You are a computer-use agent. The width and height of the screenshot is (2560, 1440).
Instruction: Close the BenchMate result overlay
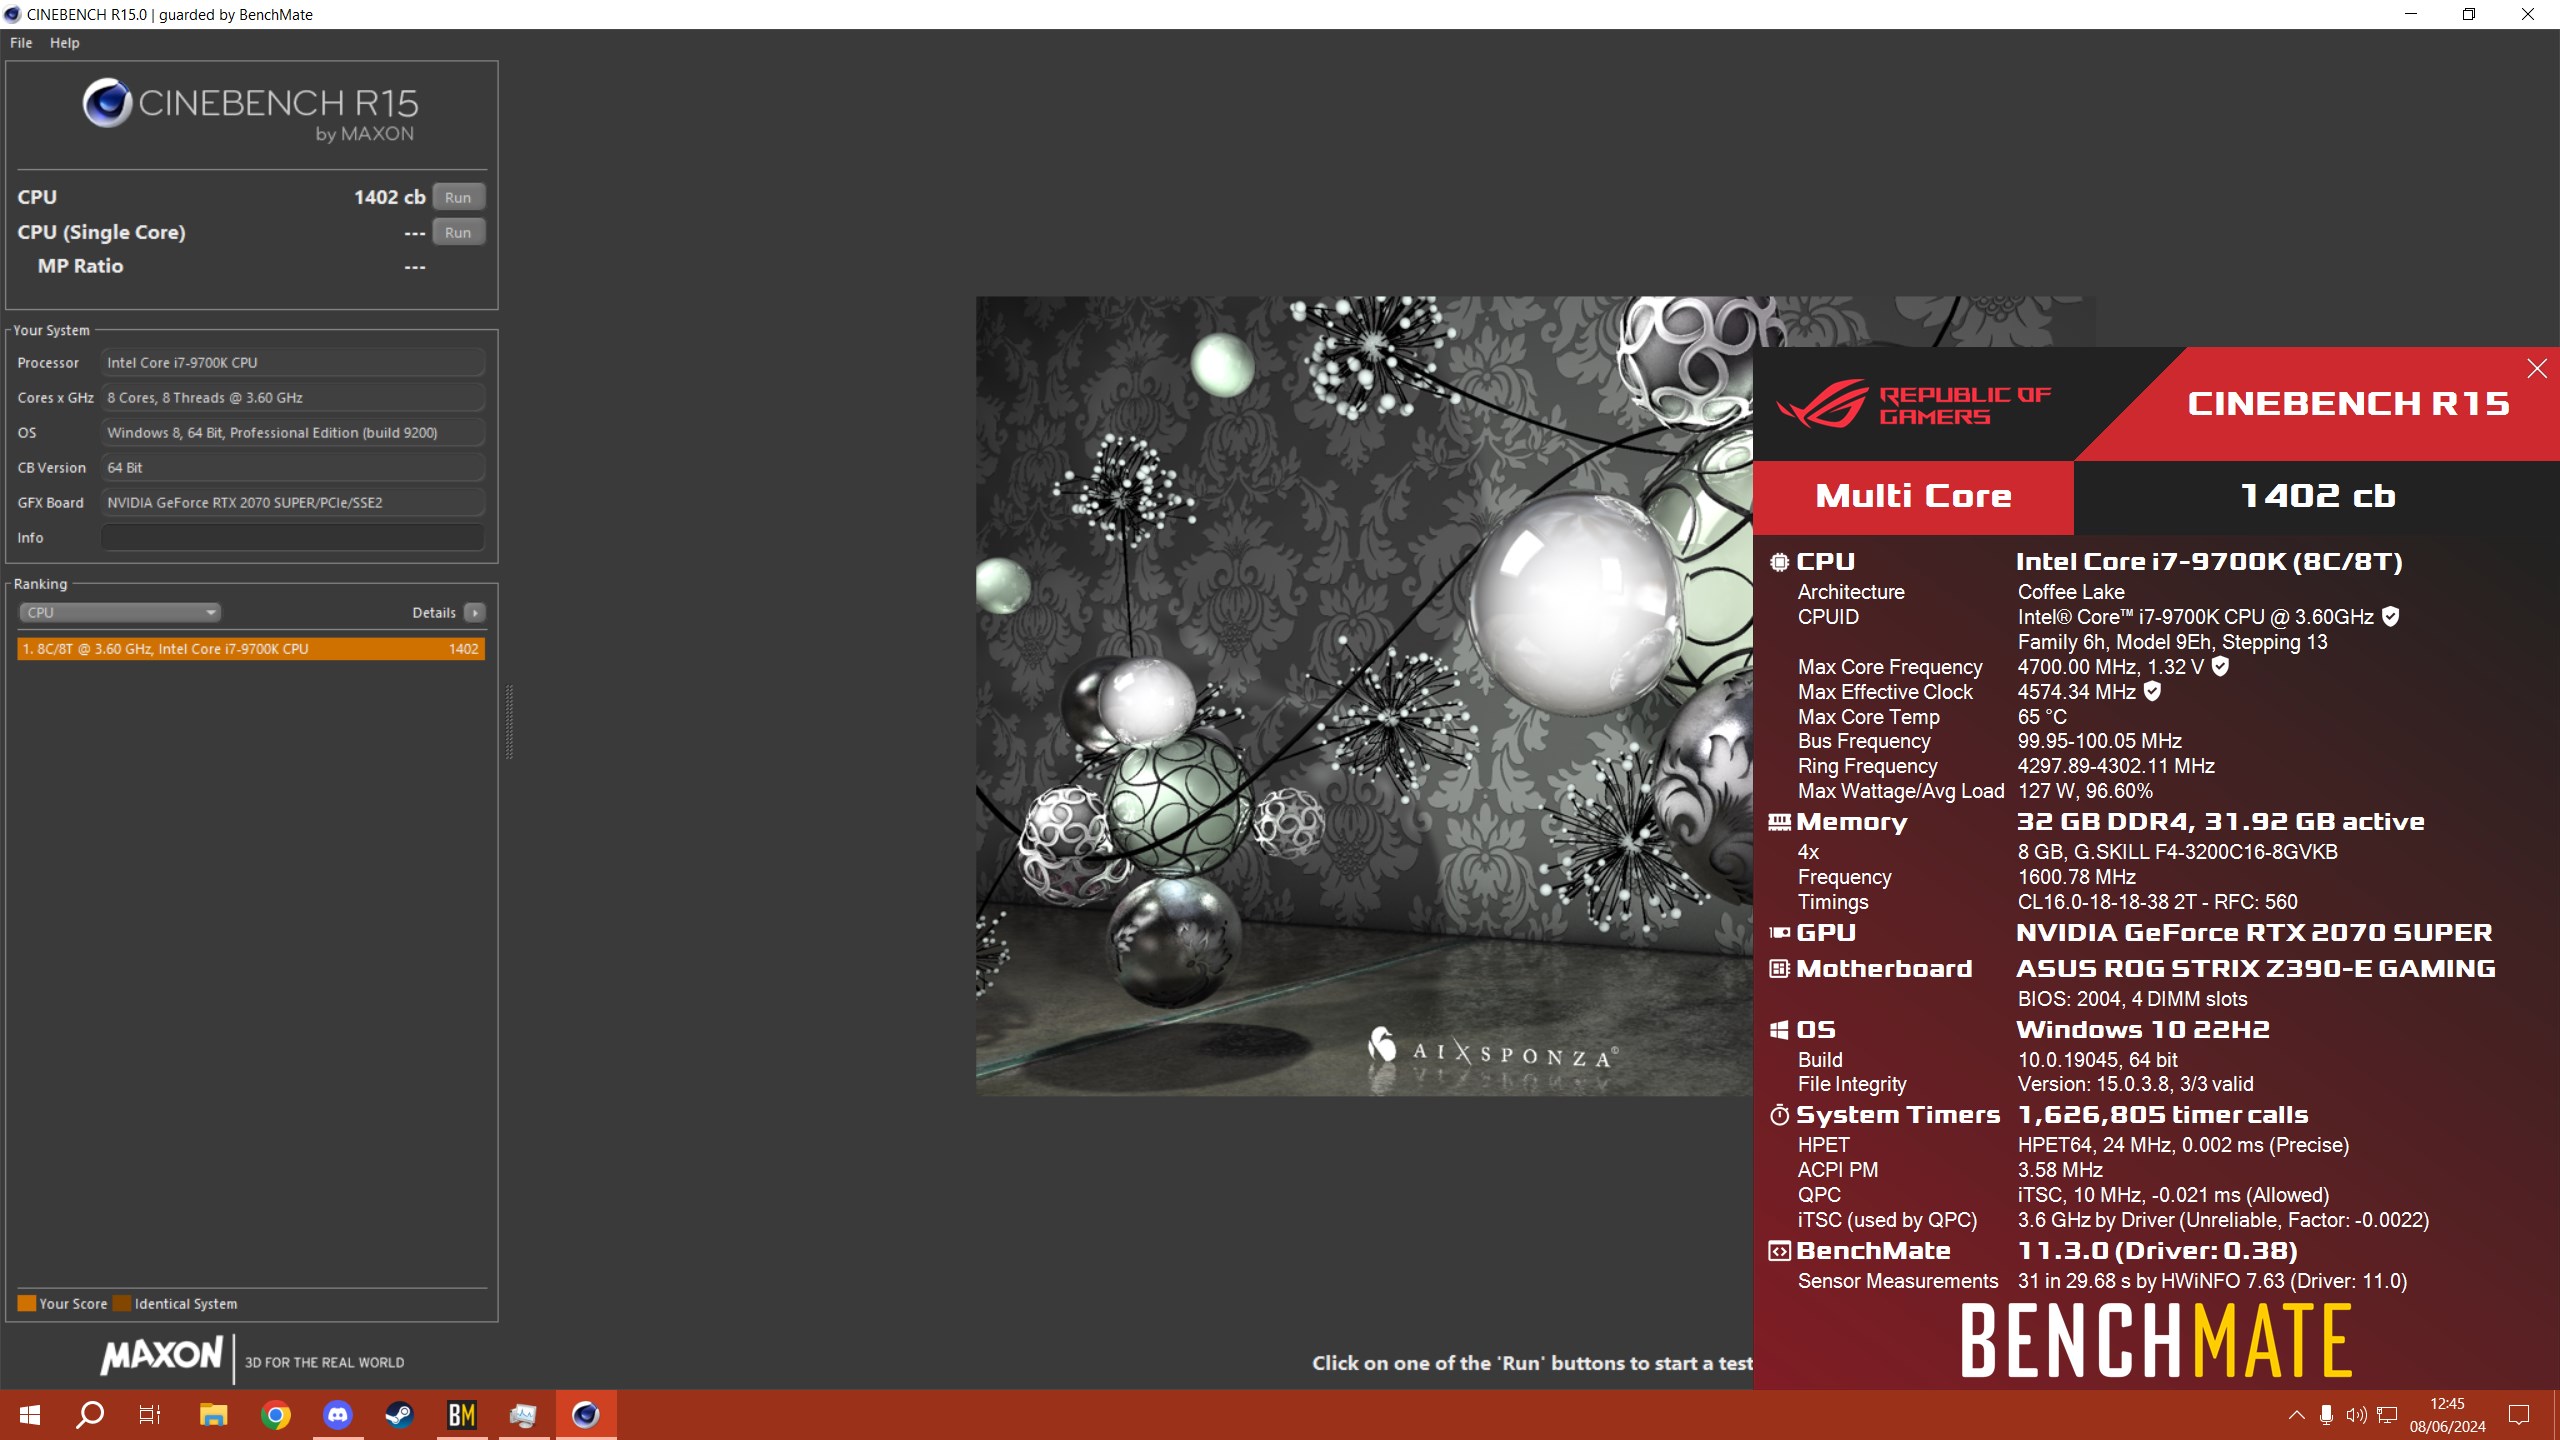[x=2537, y=368]
